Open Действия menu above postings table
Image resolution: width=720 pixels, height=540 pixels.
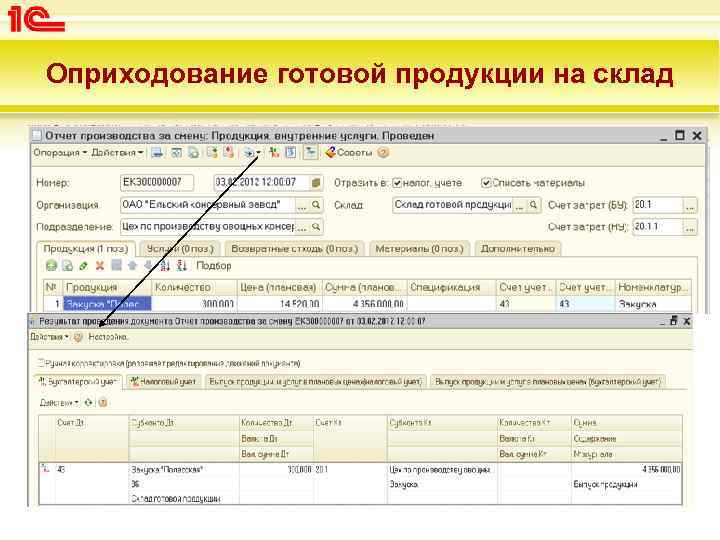tap(59, 403)
